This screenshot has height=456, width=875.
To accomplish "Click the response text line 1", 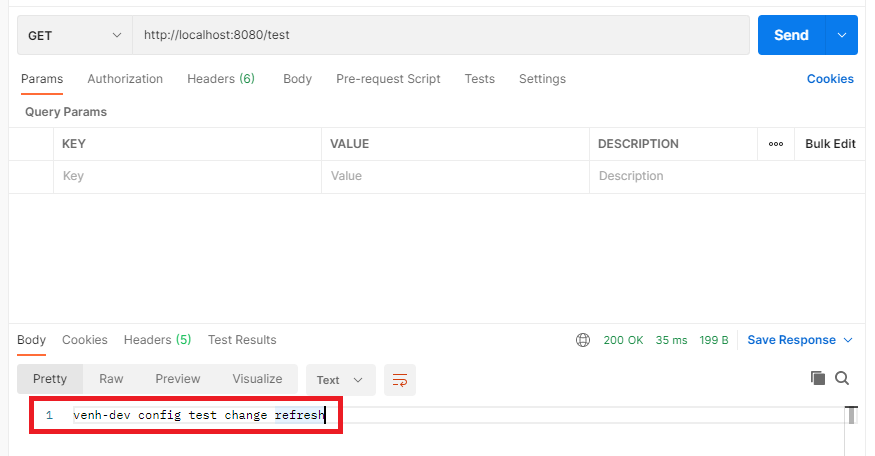I will tap(198, 415).
